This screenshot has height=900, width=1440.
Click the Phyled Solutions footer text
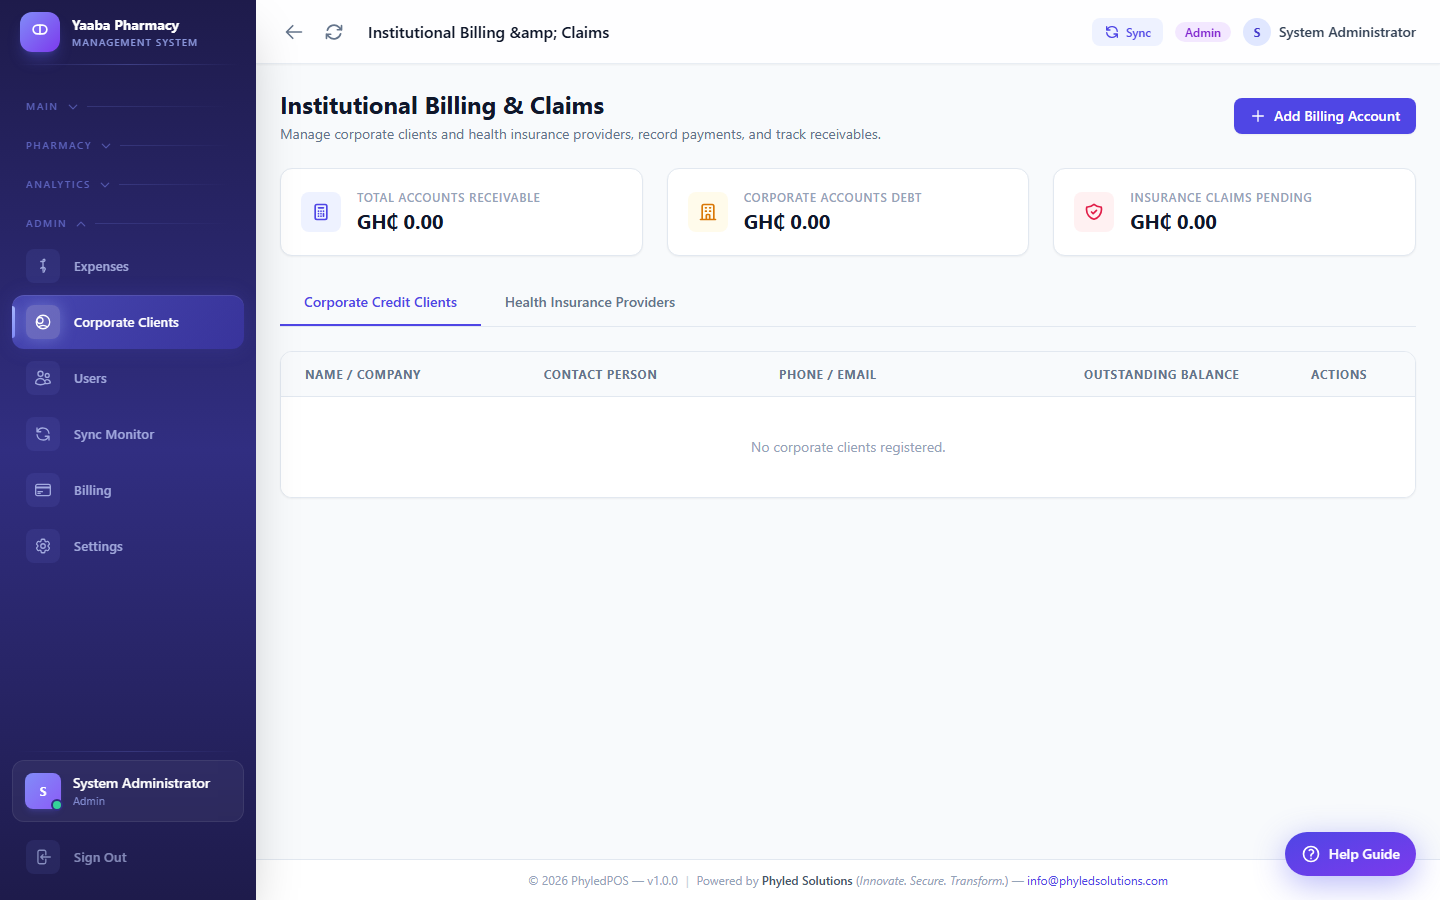click(x=807, y=881)
